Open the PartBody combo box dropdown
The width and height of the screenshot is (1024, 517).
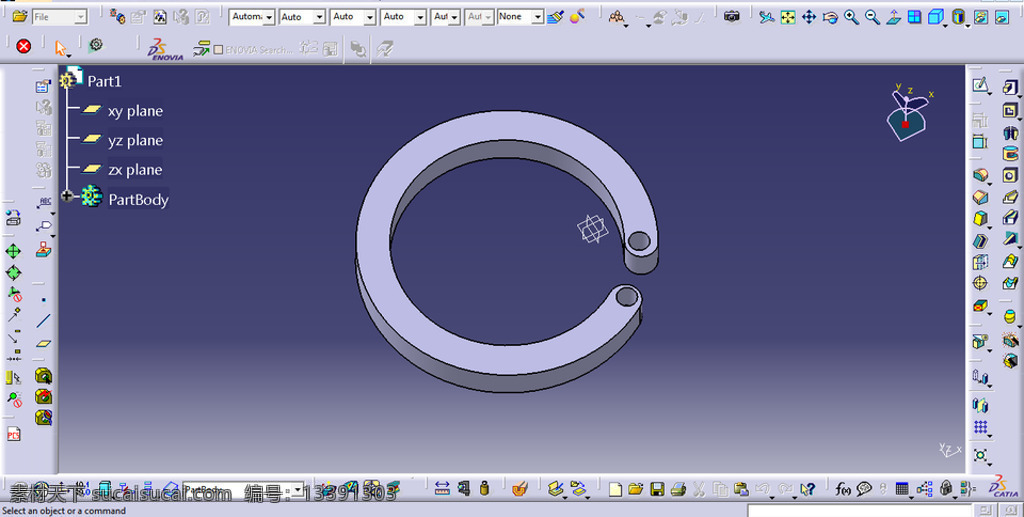(x=298, y=490)
